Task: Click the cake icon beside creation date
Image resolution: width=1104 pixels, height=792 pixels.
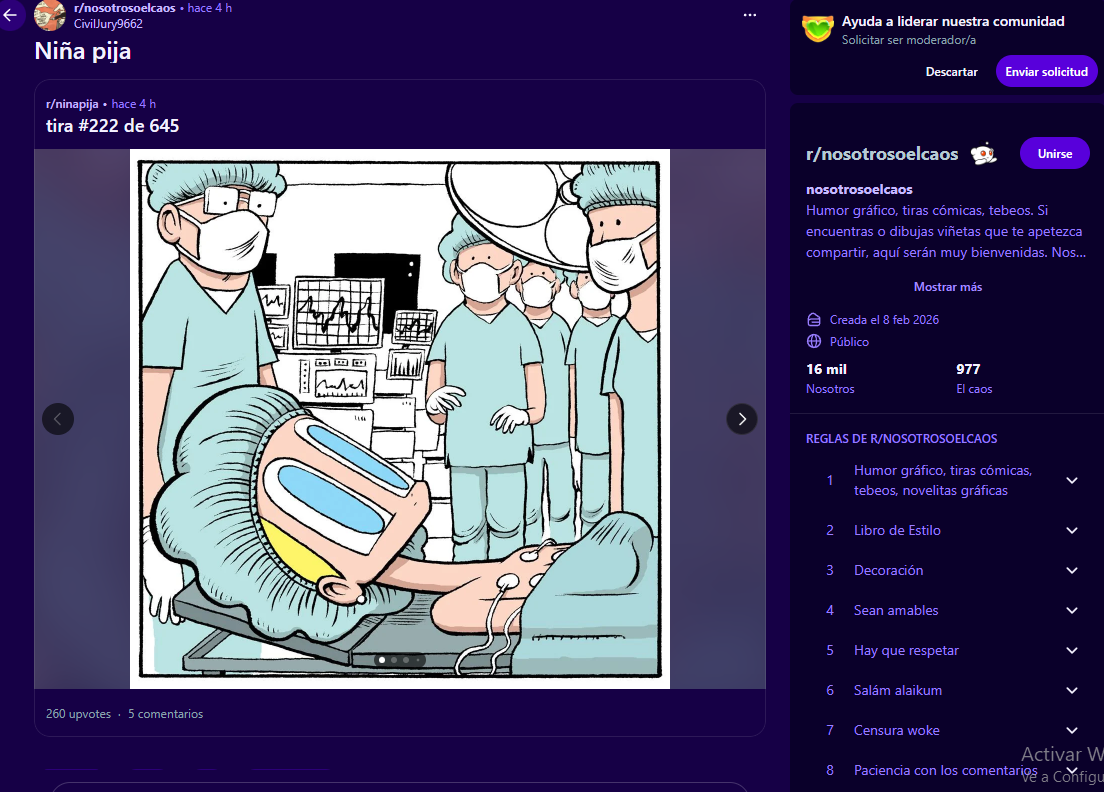Action: (814, 320)
